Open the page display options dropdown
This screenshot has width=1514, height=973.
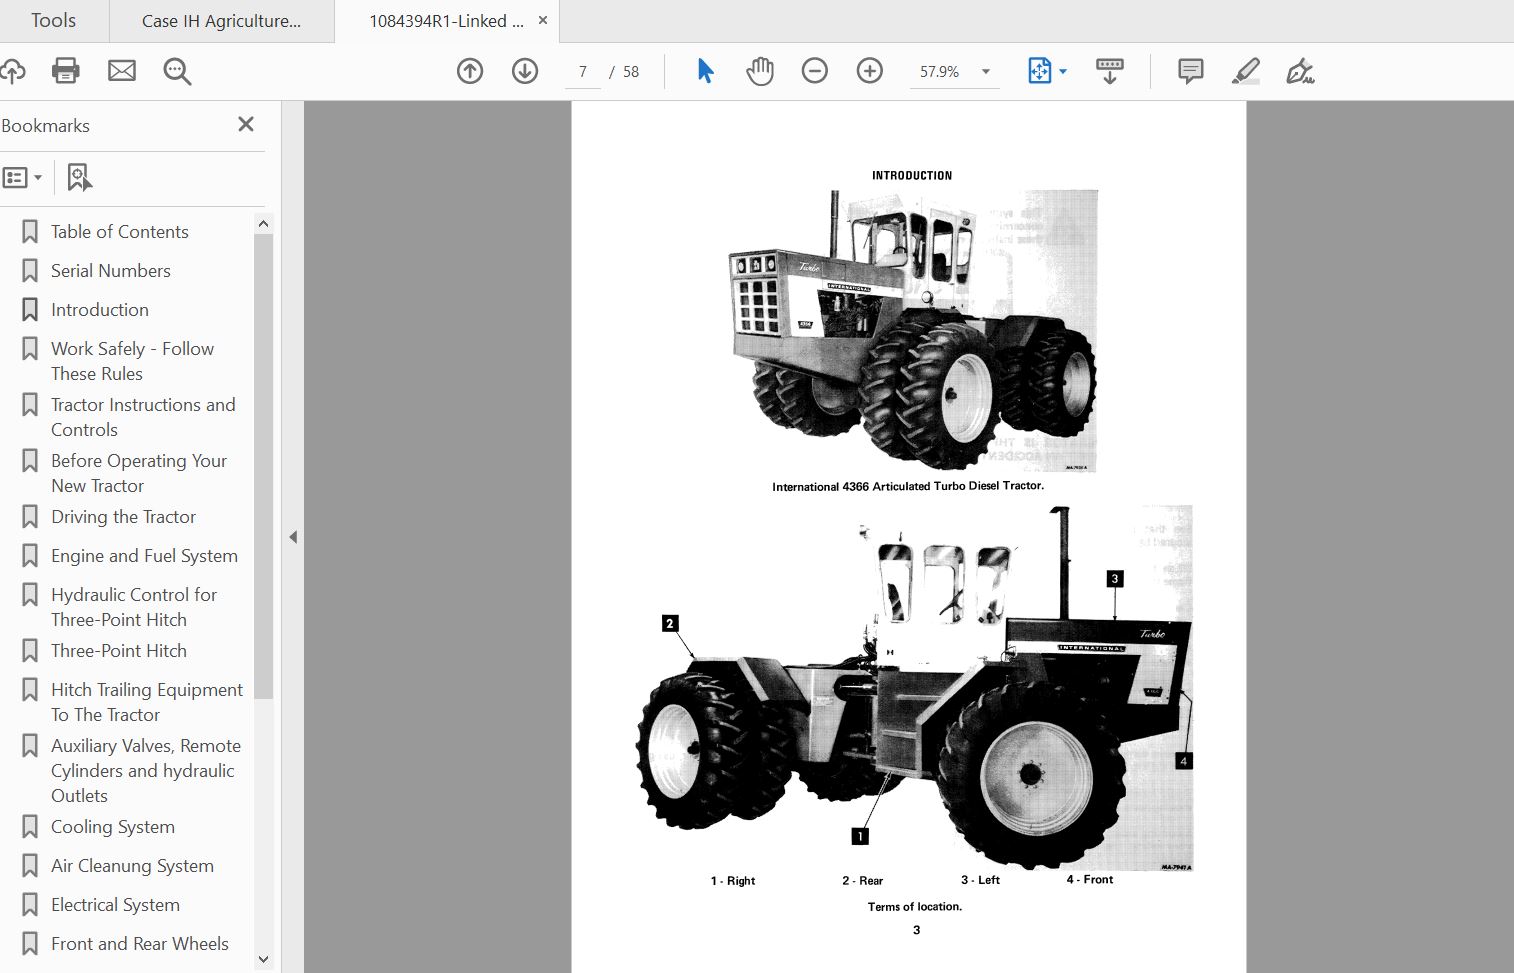coord(1046,71)
